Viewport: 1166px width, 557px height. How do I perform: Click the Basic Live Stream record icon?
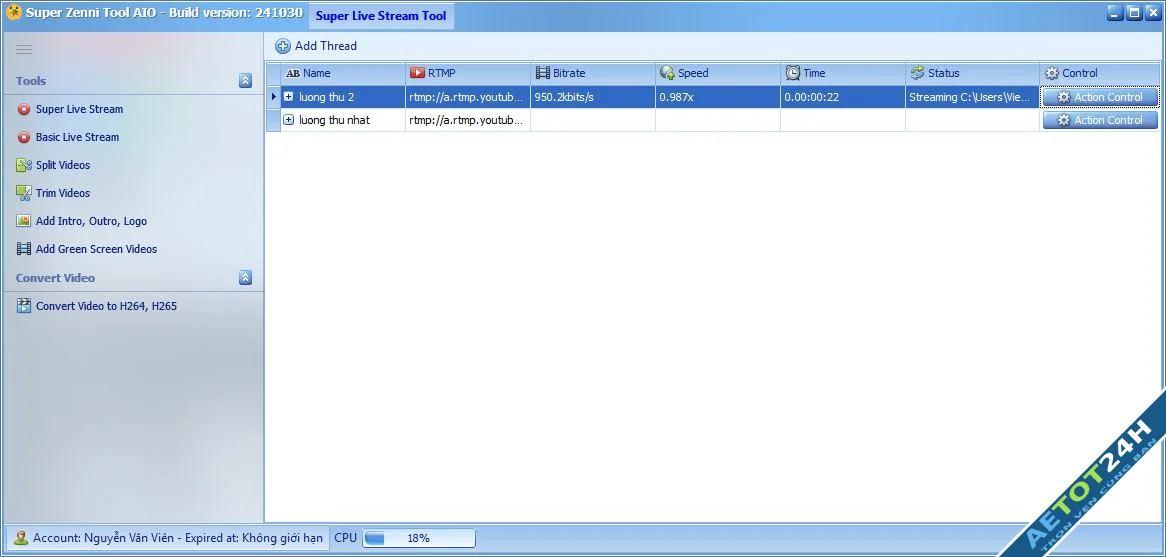(24, 138)
